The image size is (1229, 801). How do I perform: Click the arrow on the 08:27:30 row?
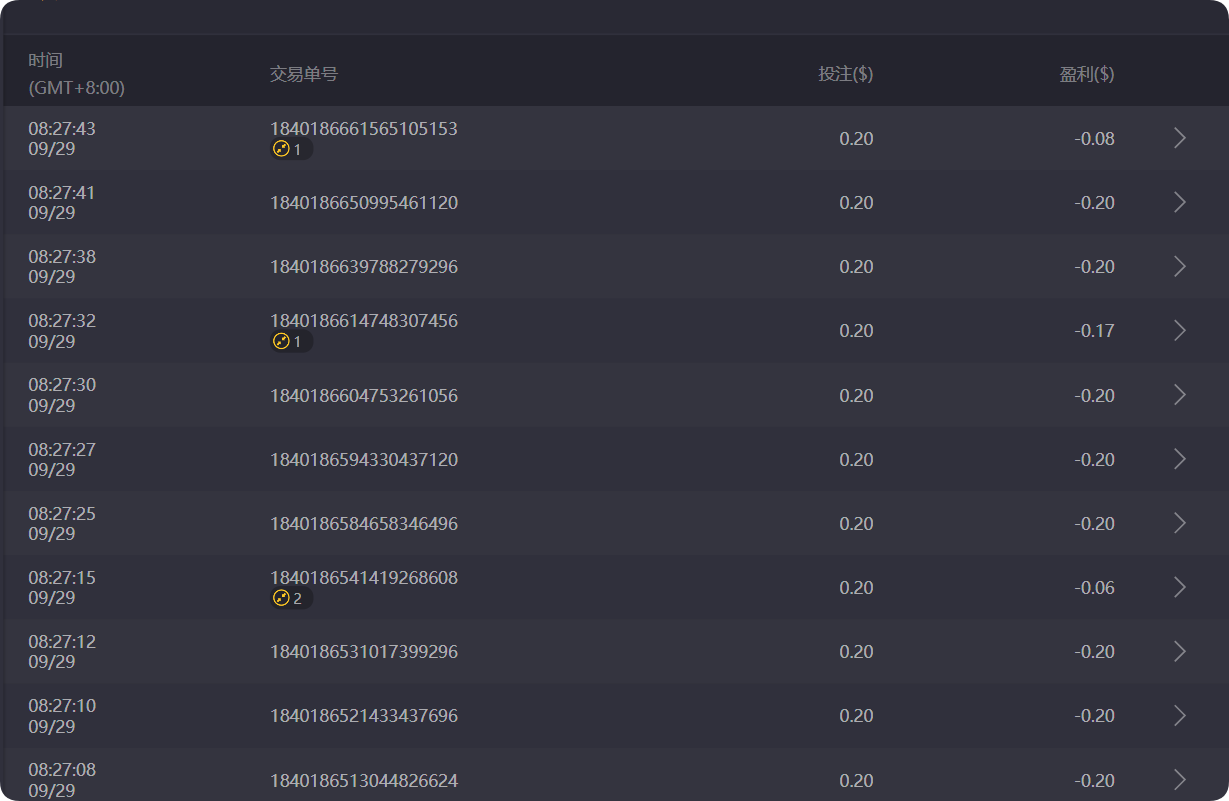point(1180,395)
